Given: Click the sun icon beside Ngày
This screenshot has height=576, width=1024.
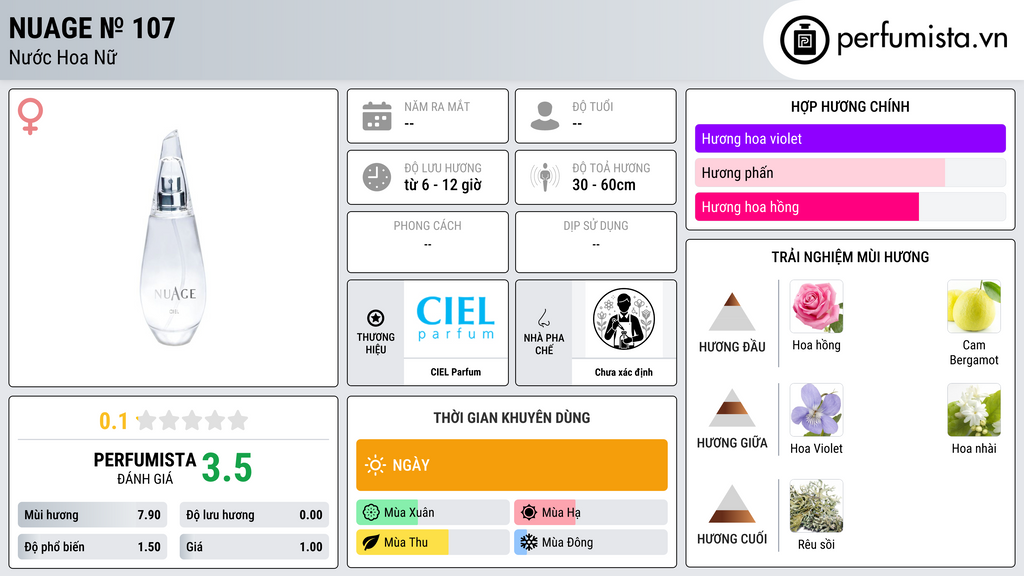Looking at the screenshot, I should pos(376,465).
